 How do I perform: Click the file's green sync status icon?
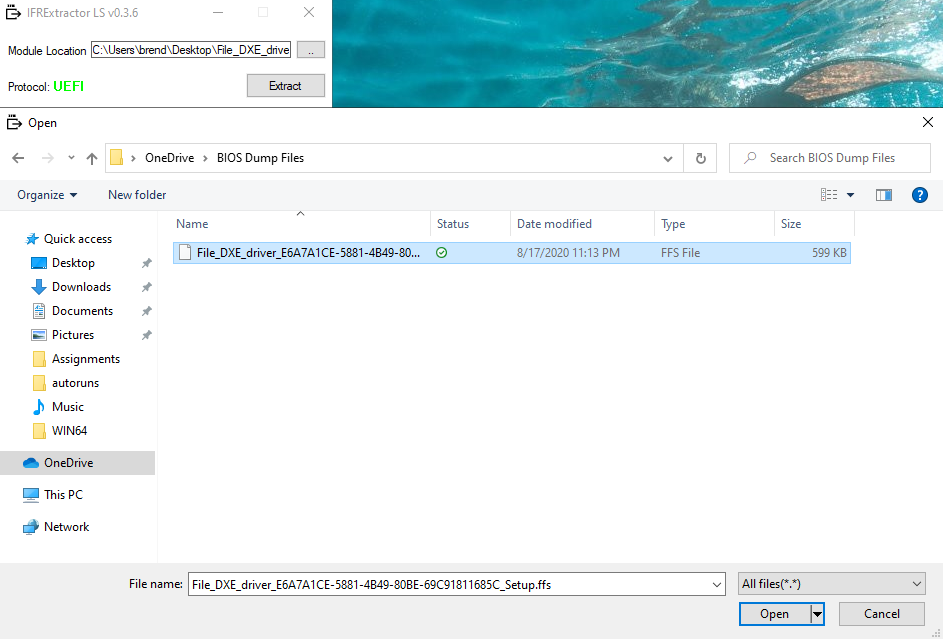tap(441, 253)
